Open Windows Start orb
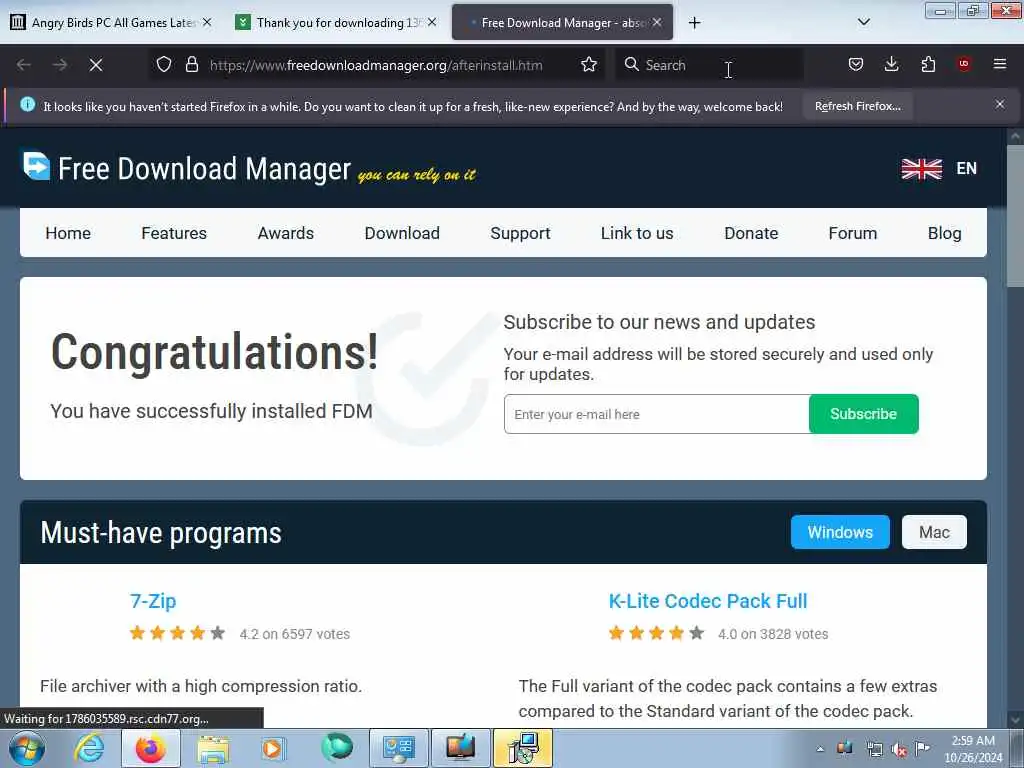 coord(27,748)
